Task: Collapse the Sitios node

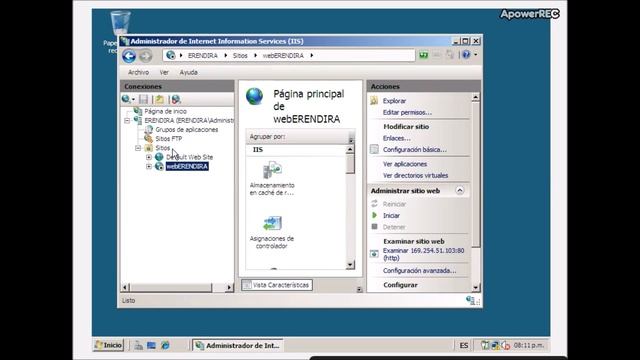Action: coord(138,148)
